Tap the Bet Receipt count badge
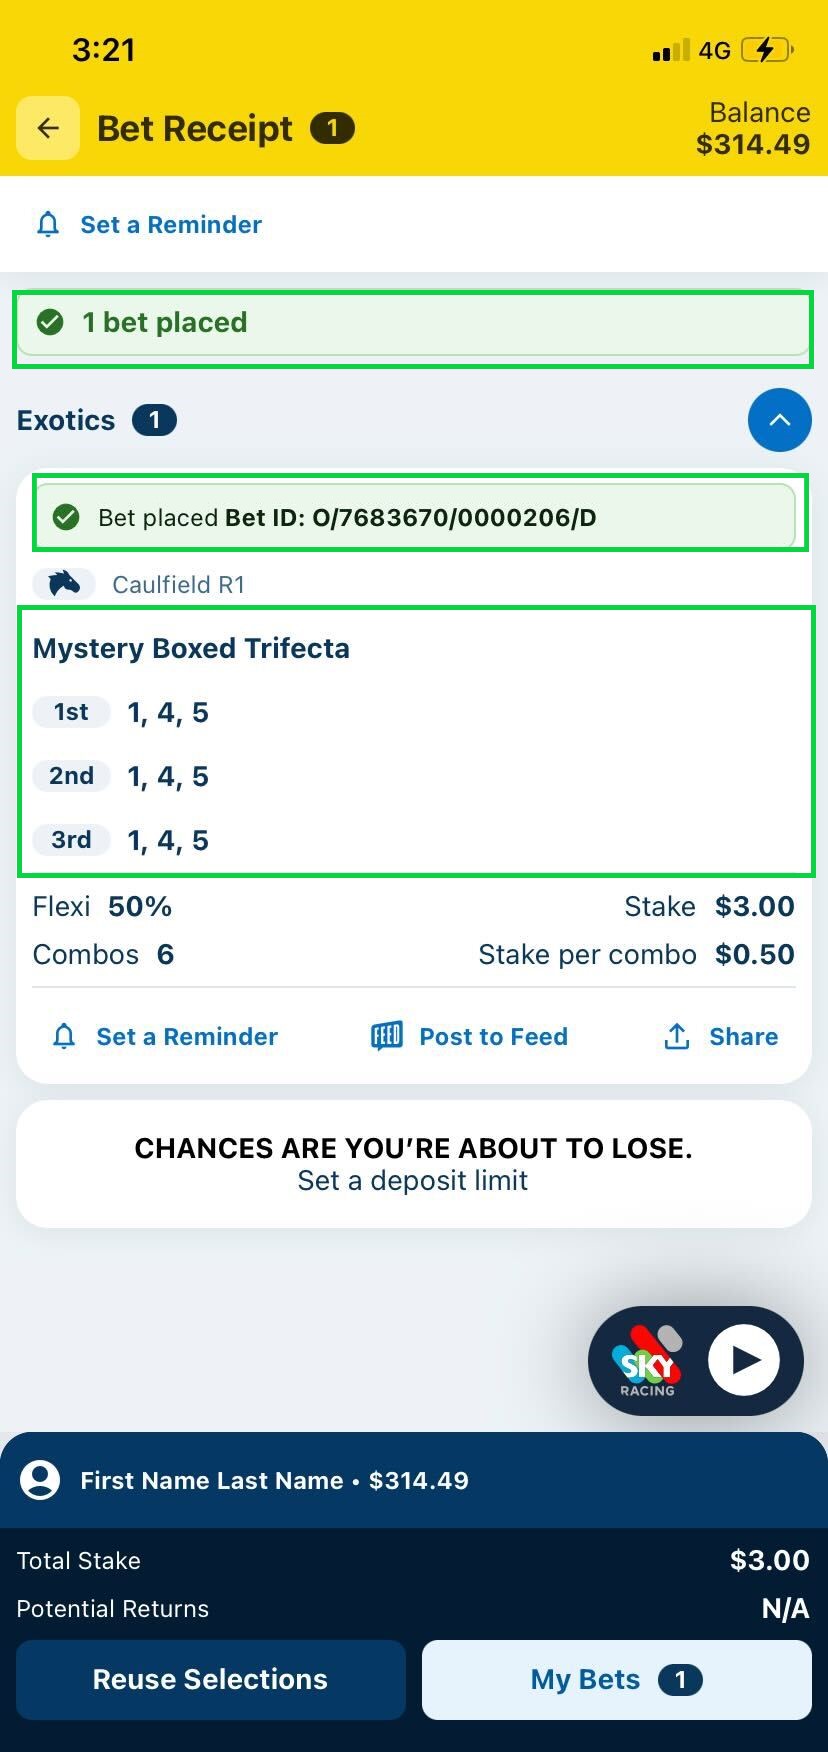 [332, 128]
